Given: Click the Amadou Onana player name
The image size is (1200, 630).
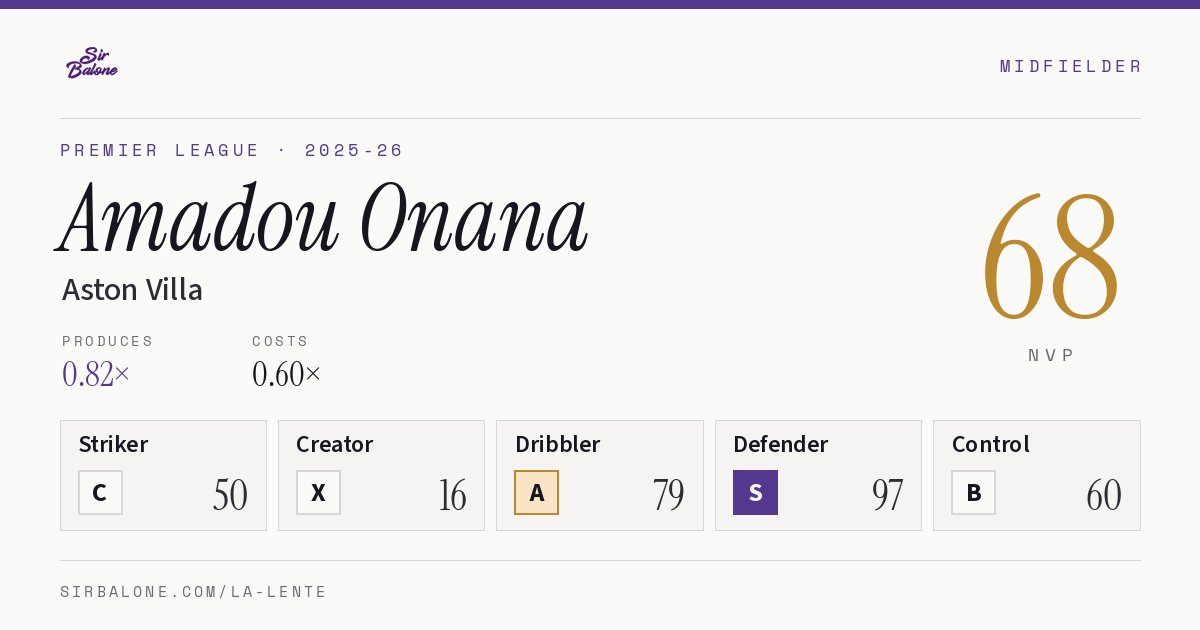Looking at the screenshot, I should pyautogui.click(x=323, y=220).
